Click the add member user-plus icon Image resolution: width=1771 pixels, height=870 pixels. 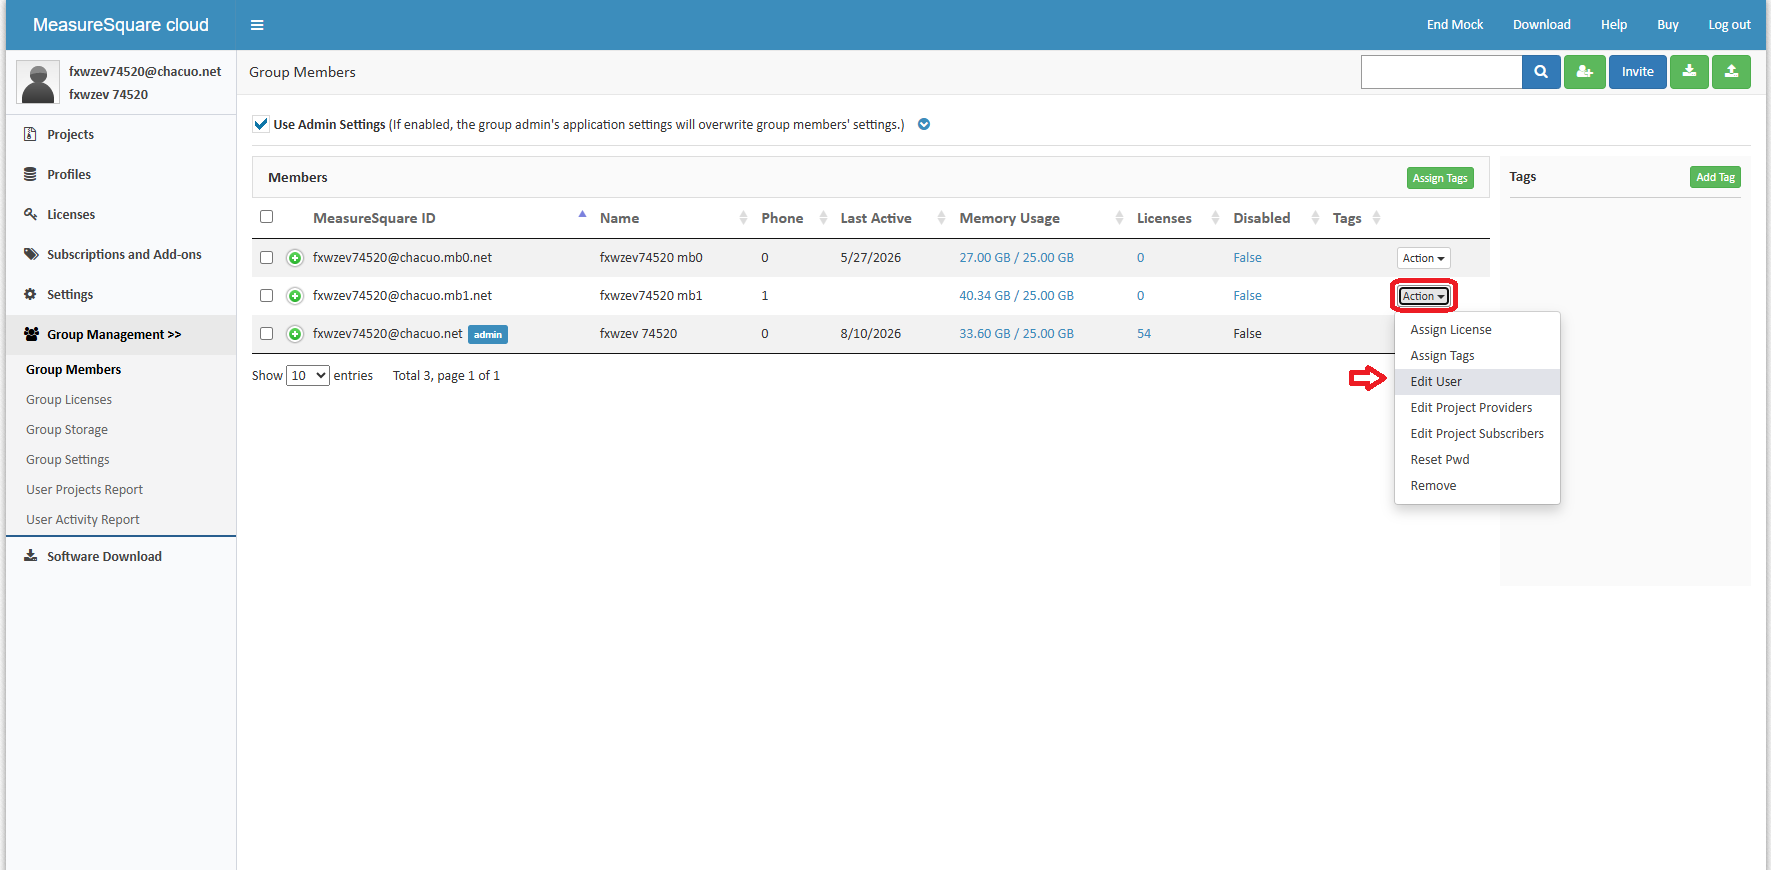point(1585,72)
